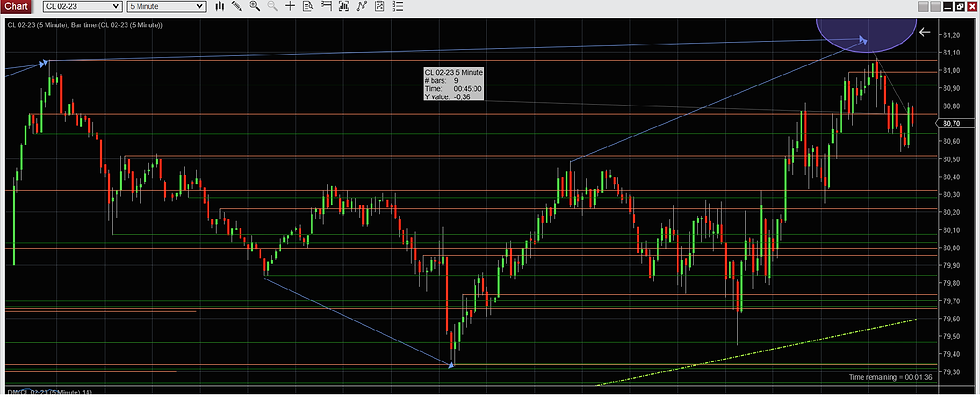Click the 31,00 price axis label
This screenshot has height=399, width=980.
click(951, 71)
